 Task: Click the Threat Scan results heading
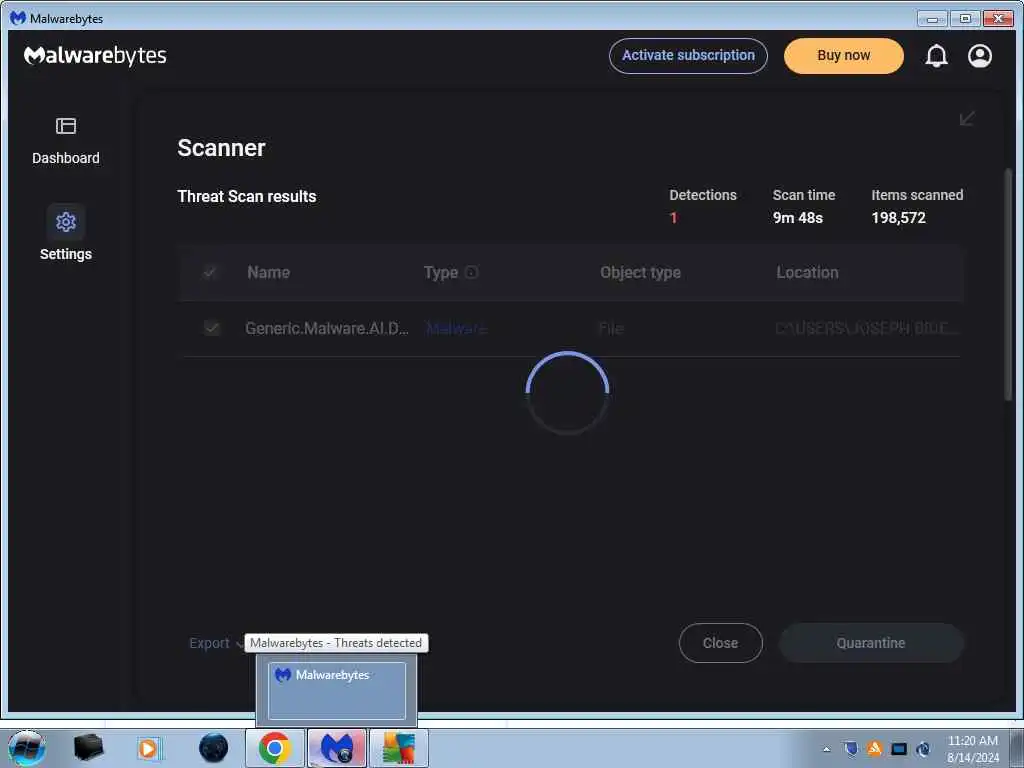[247, 197]
